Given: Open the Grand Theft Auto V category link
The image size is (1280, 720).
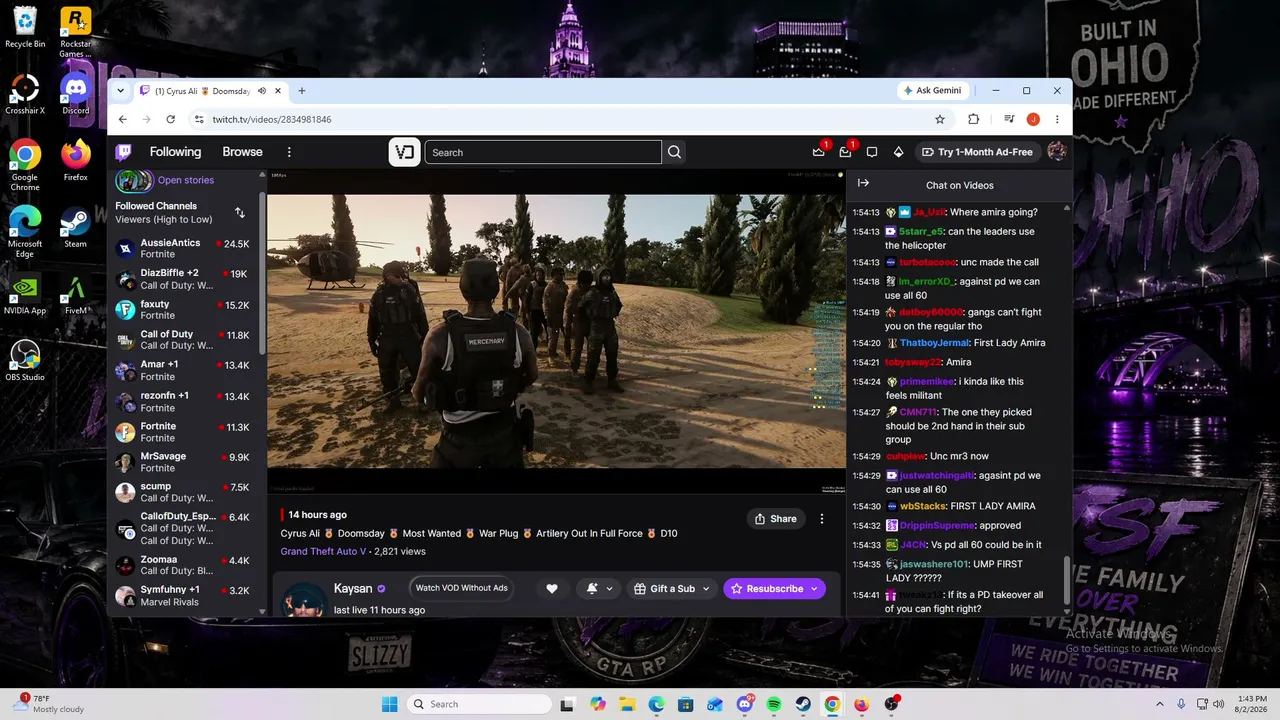Looking at the screenshot, I should 323,551.
